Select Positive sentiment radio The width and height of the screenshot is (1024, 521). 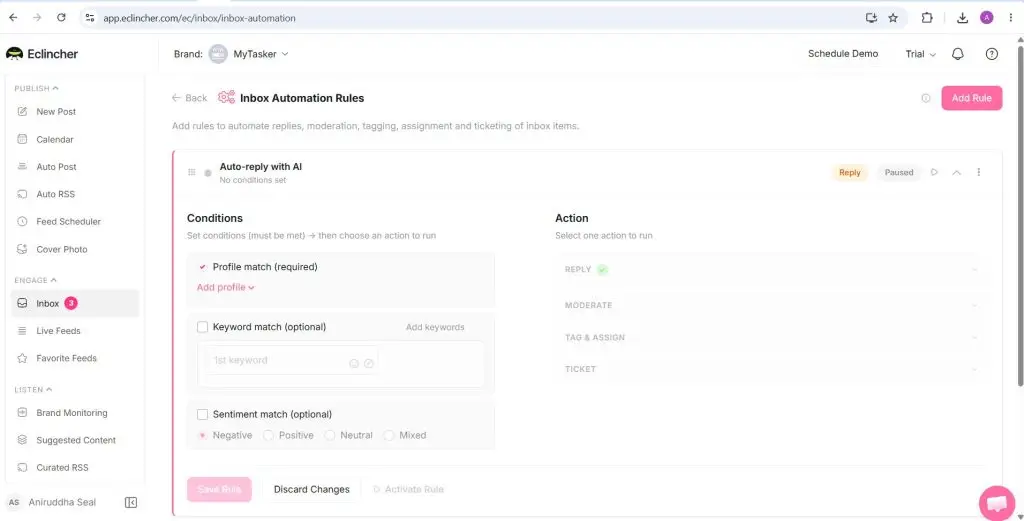[x=268, y=435]
